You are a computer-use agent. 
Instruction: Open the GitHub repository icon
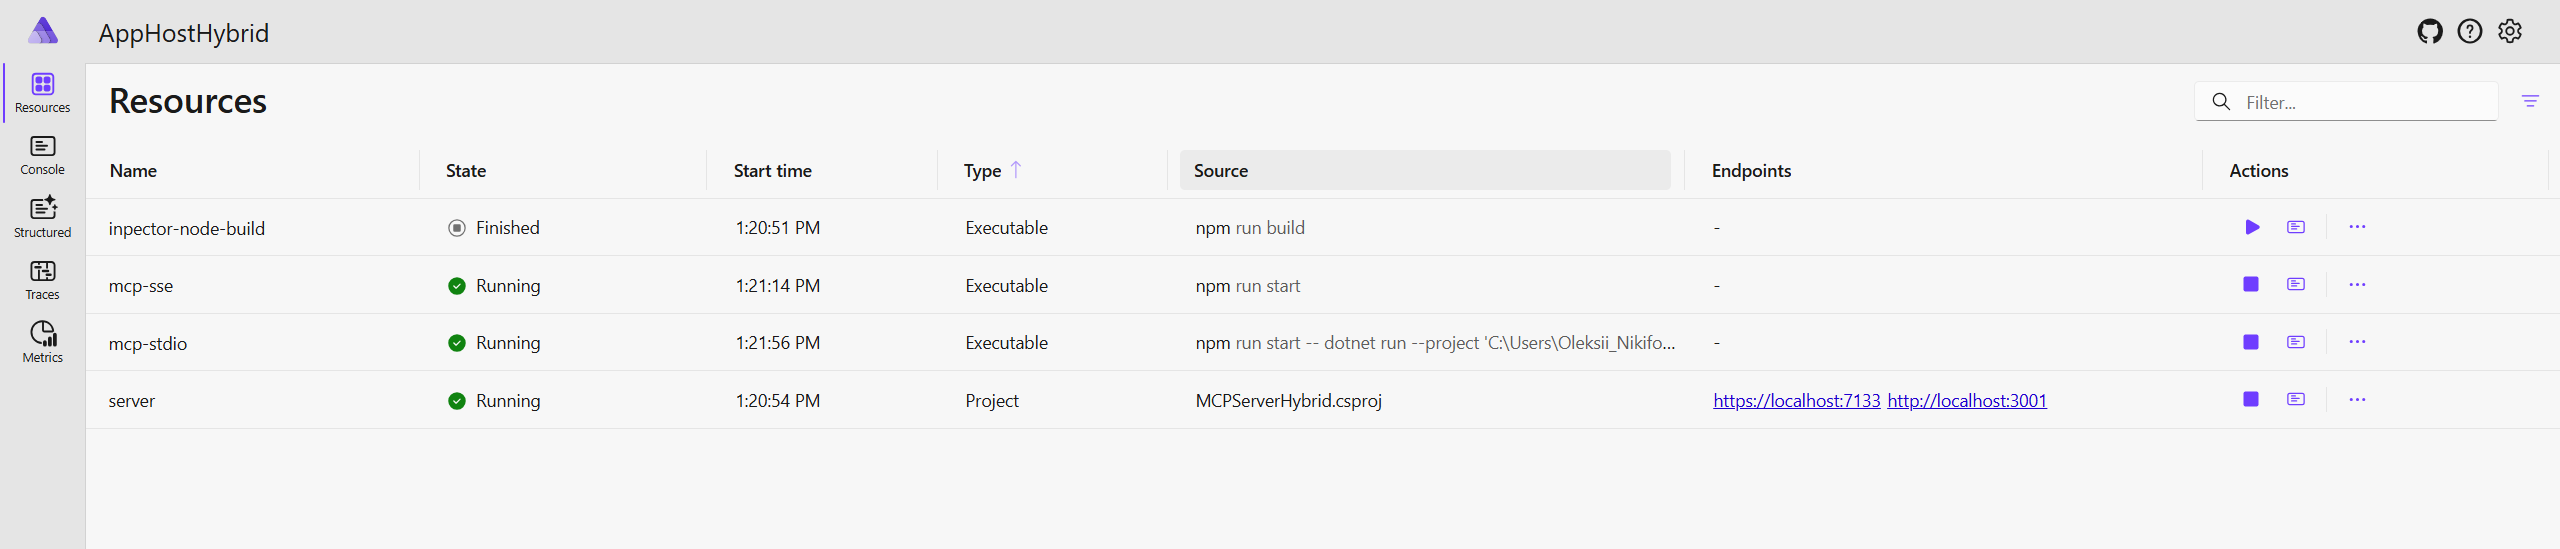pyautogui.click(x=2430, y=32)
